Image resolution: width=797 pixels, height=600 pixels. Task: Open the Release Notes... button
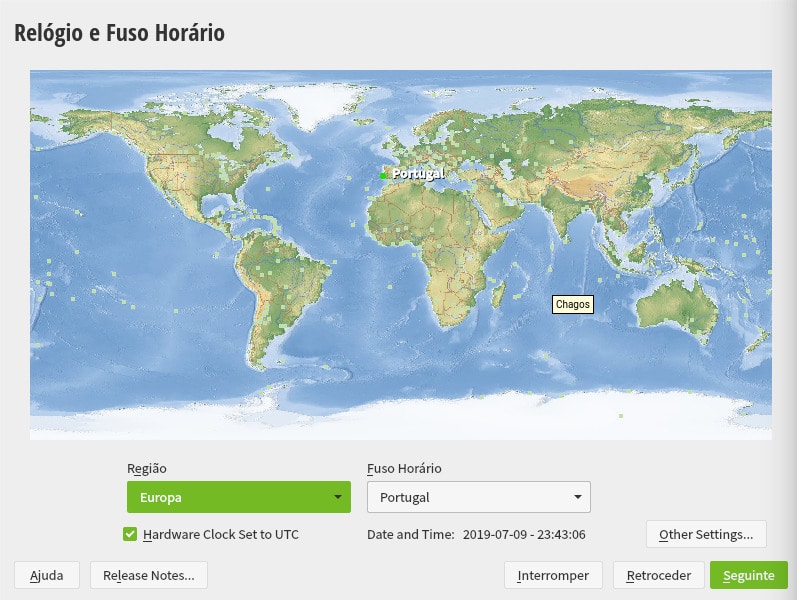tap(149, 575)
